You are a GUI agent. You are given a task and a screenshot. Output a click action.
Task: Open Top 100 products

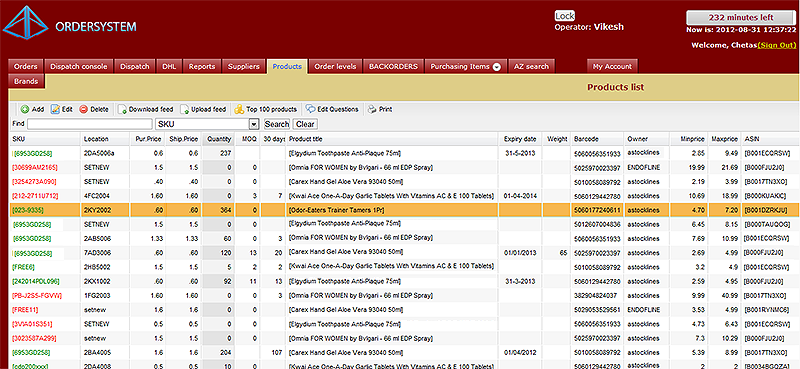tap(265, 109)
